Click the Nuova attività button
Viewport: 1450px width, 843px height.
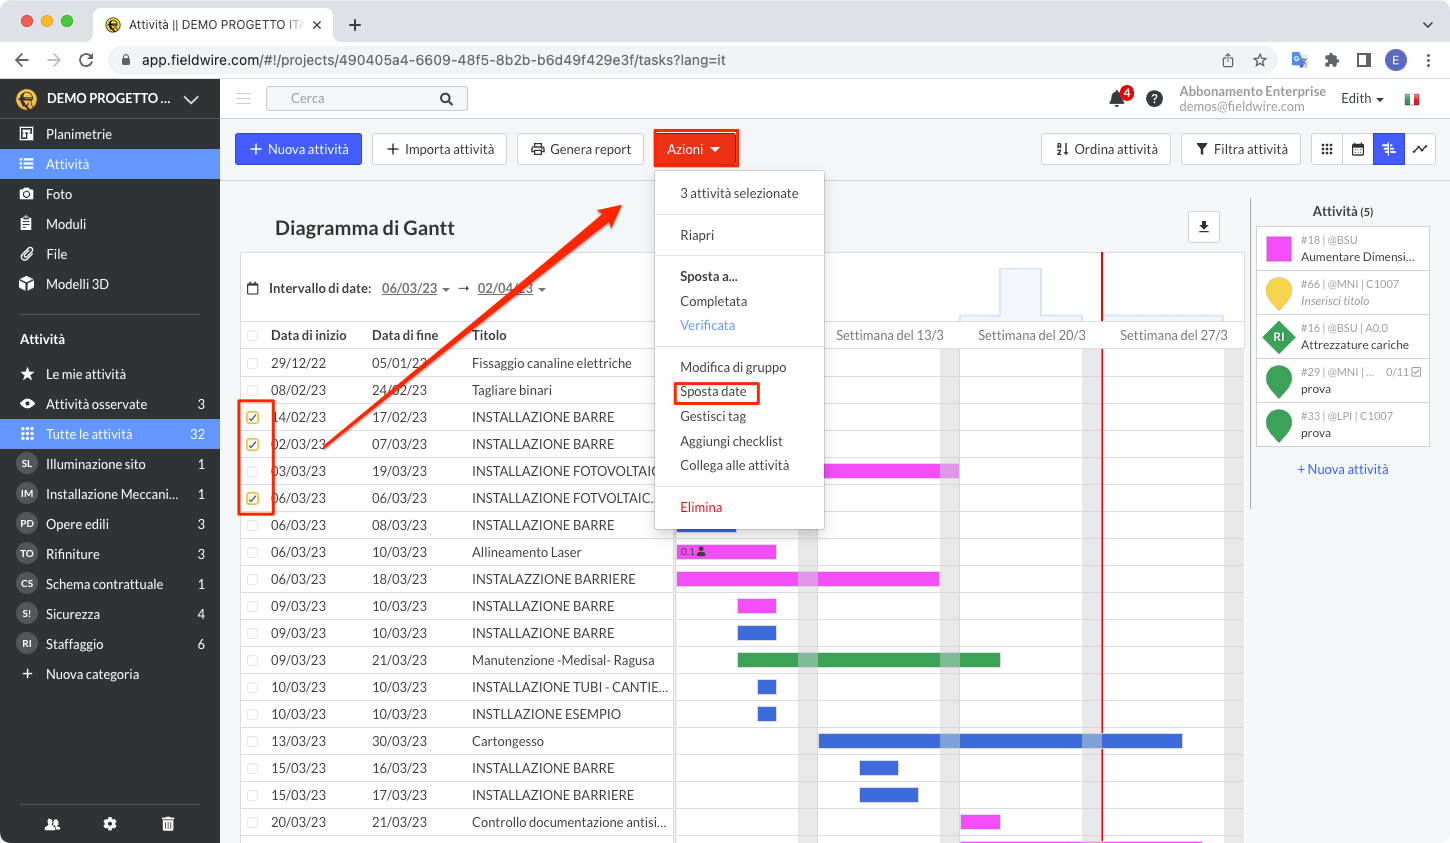coord(298,149)
